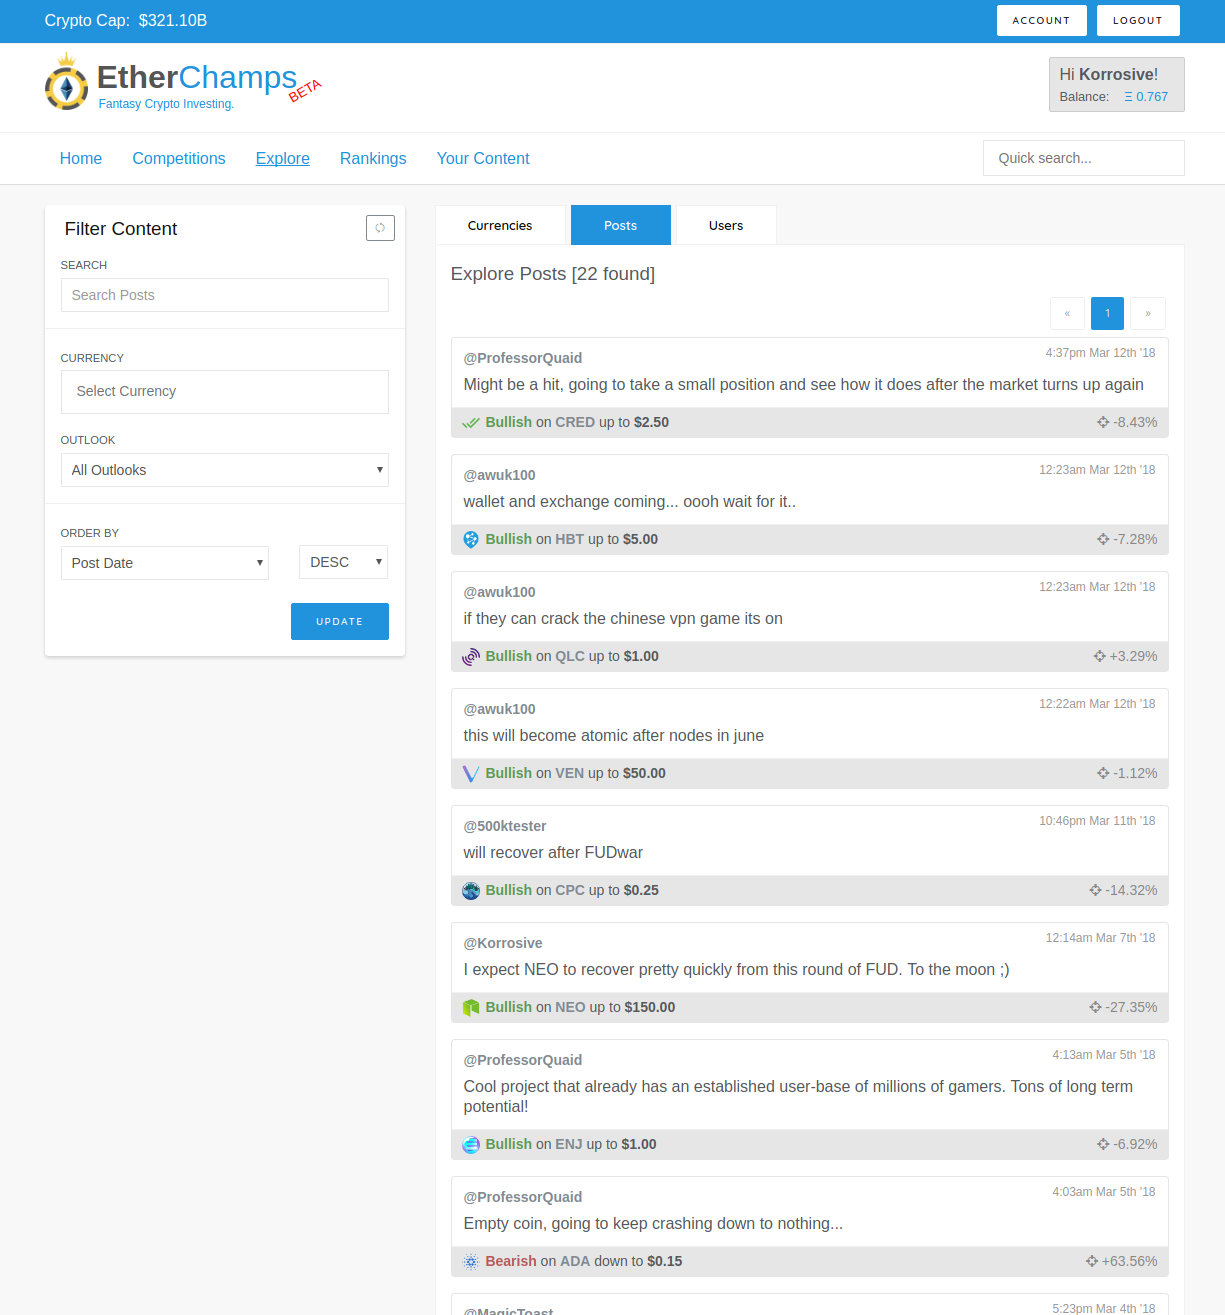The image size is (1225, 1315).
Task: Open the Select Currency selector
Action: pos(225,392)
